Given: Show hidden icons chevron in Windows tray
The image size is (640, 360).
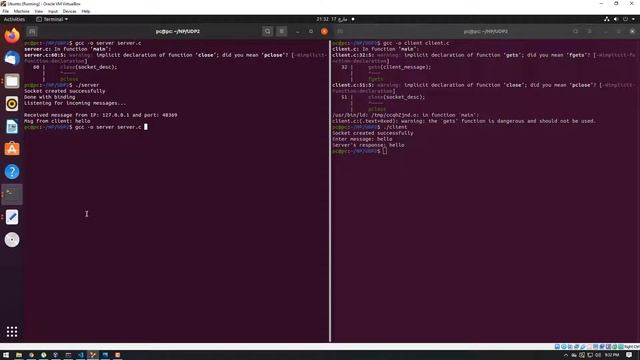Looking at the screenshot, I should [566, 356].
